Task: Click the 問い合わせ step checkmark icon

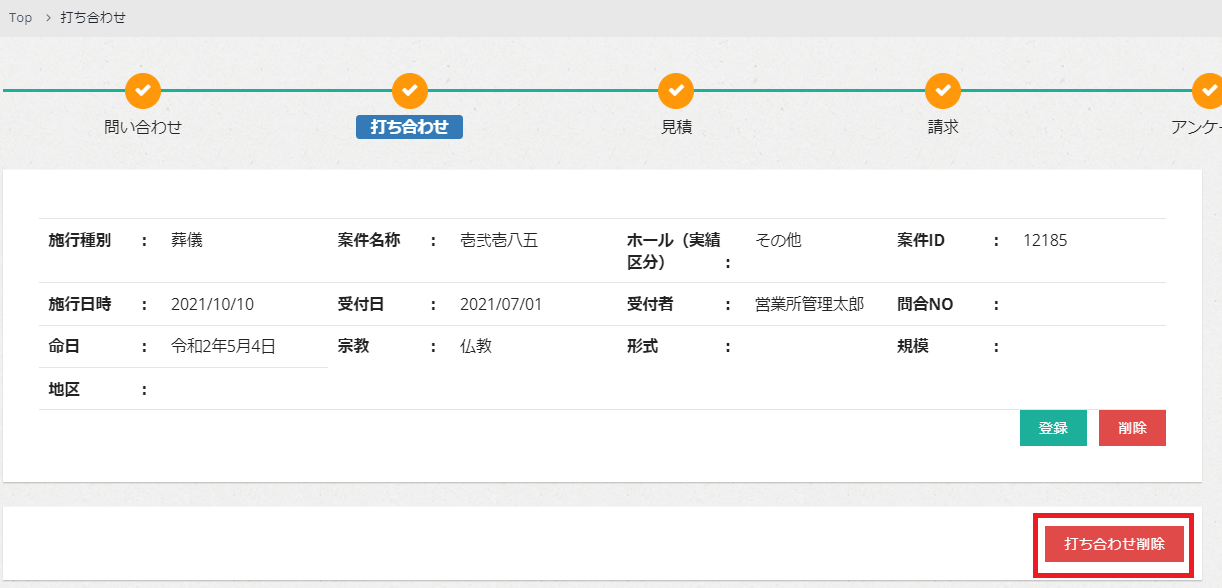Action: pyautogui.click(x=143, y=91)
